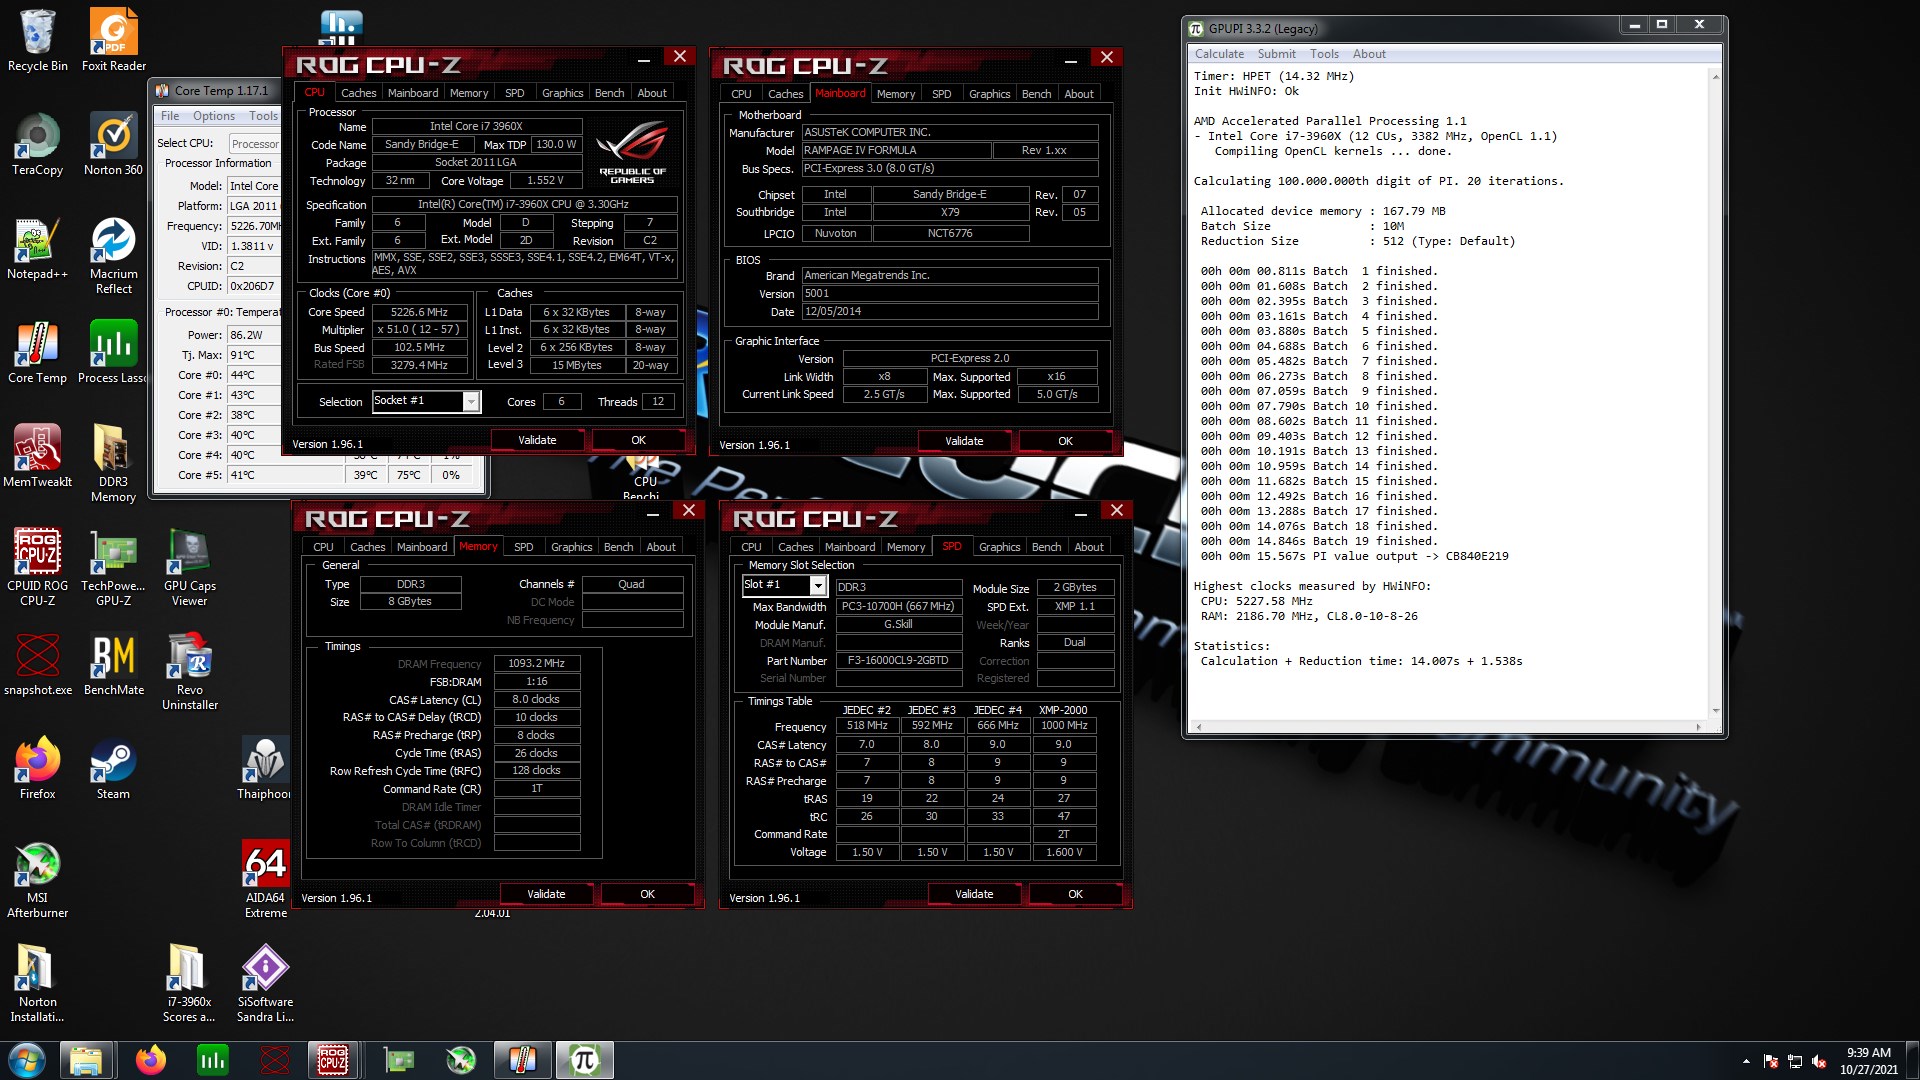The height and width of the screenshot is (1080, 1920).
Task: Open DDR3 Memory folder icon
Action: pos(114,463)
